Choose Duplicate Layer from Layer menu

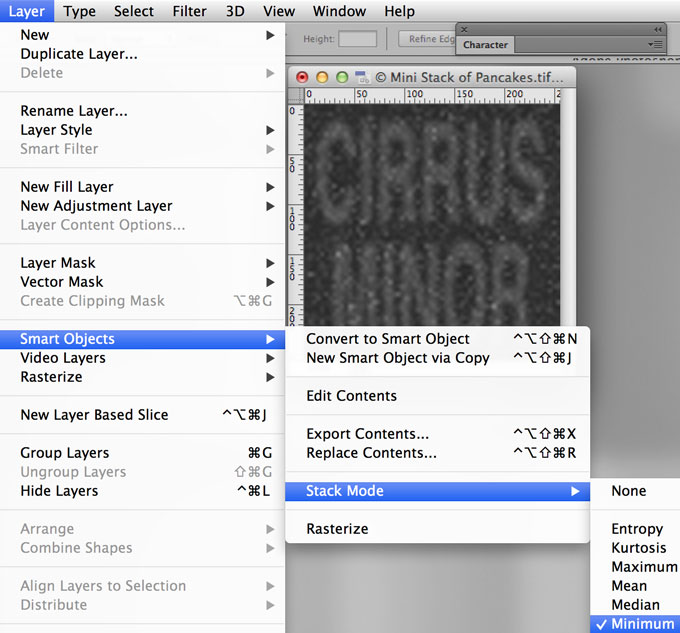(79, 54)
